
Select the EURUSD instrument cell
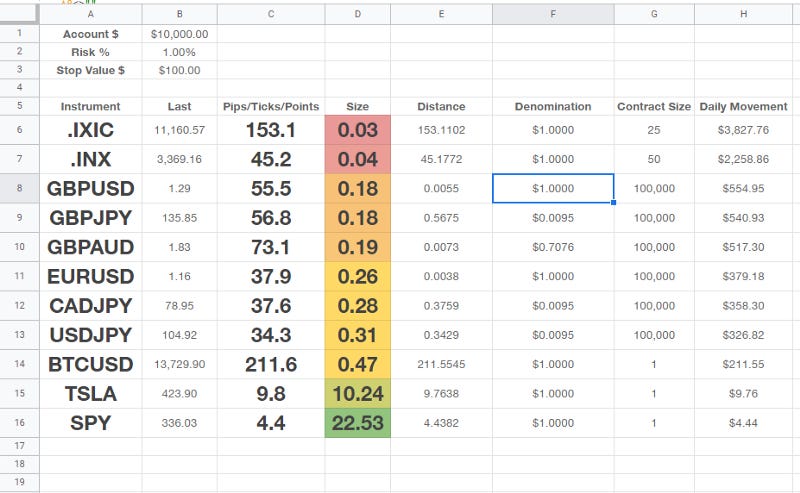click(x=91, y=277)
